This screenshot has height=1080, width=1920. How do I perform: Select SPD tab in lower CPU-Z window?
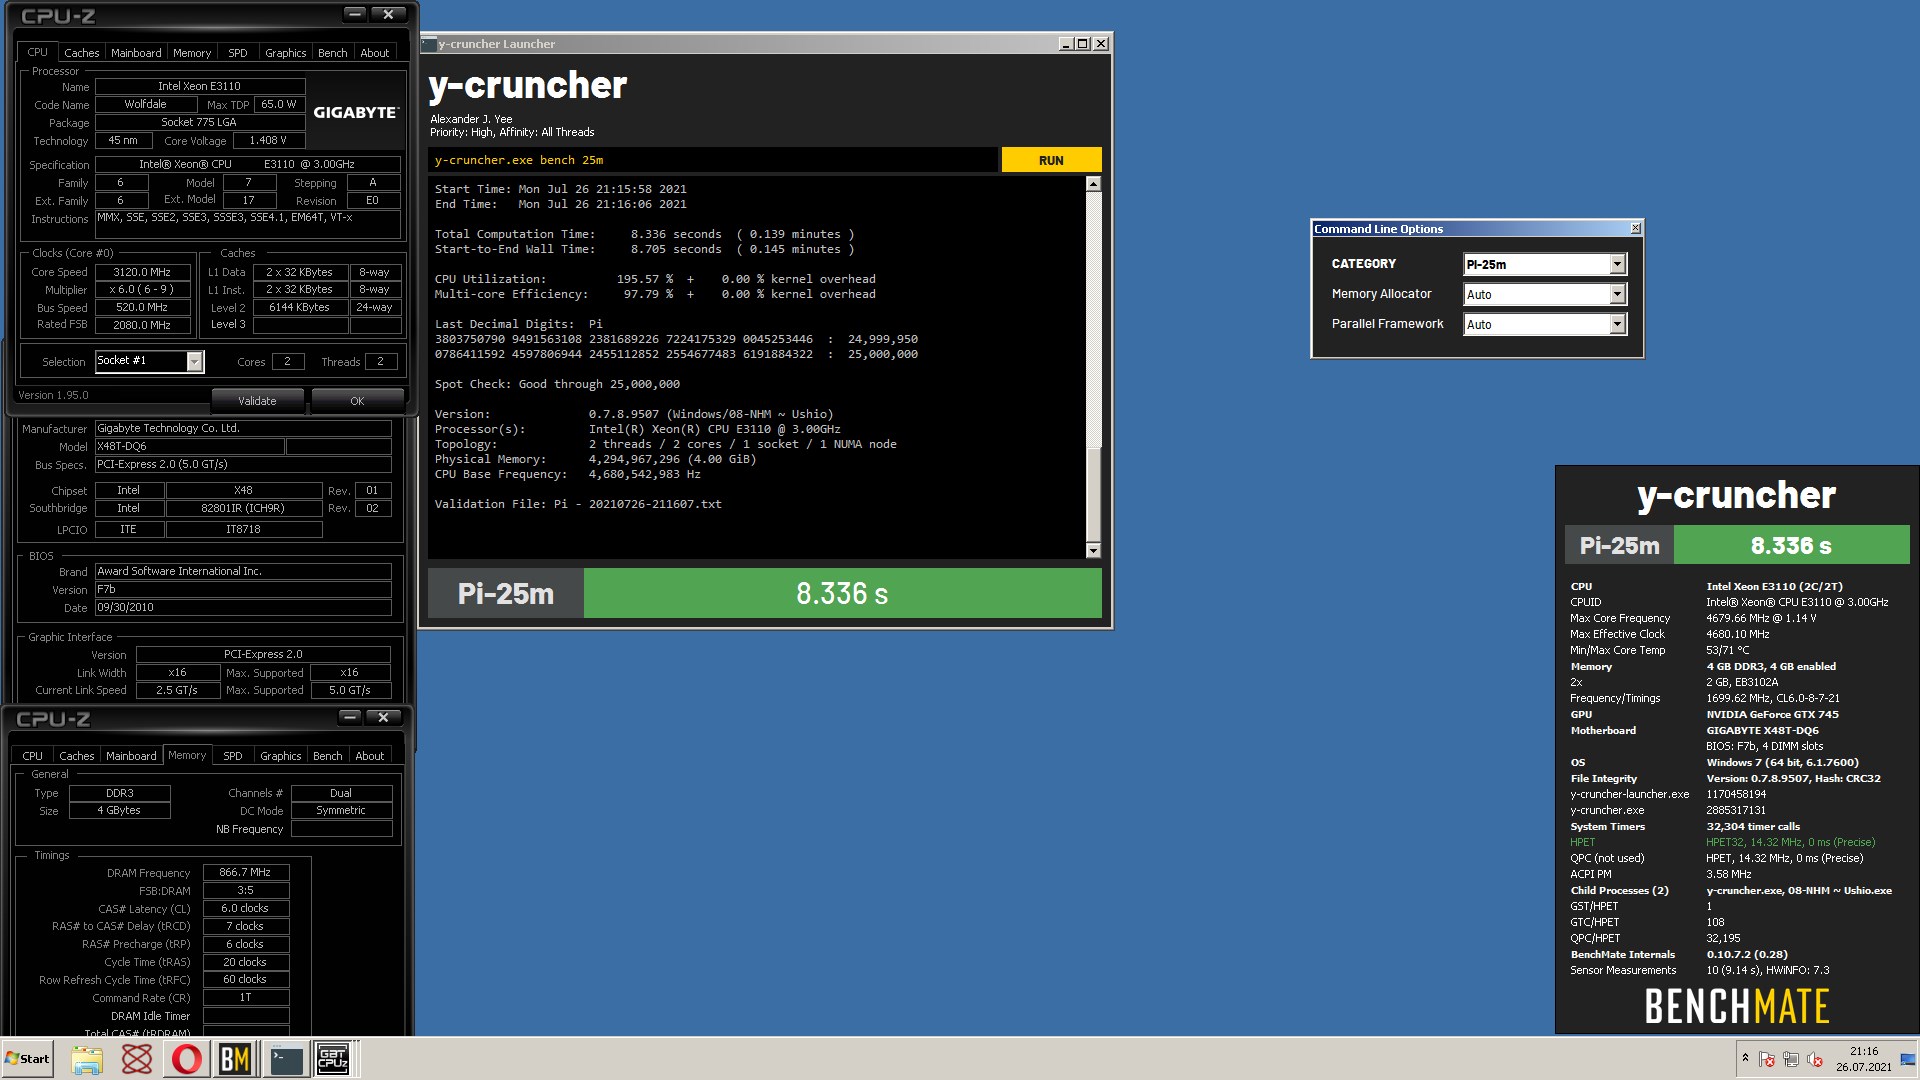click(233, 756)
